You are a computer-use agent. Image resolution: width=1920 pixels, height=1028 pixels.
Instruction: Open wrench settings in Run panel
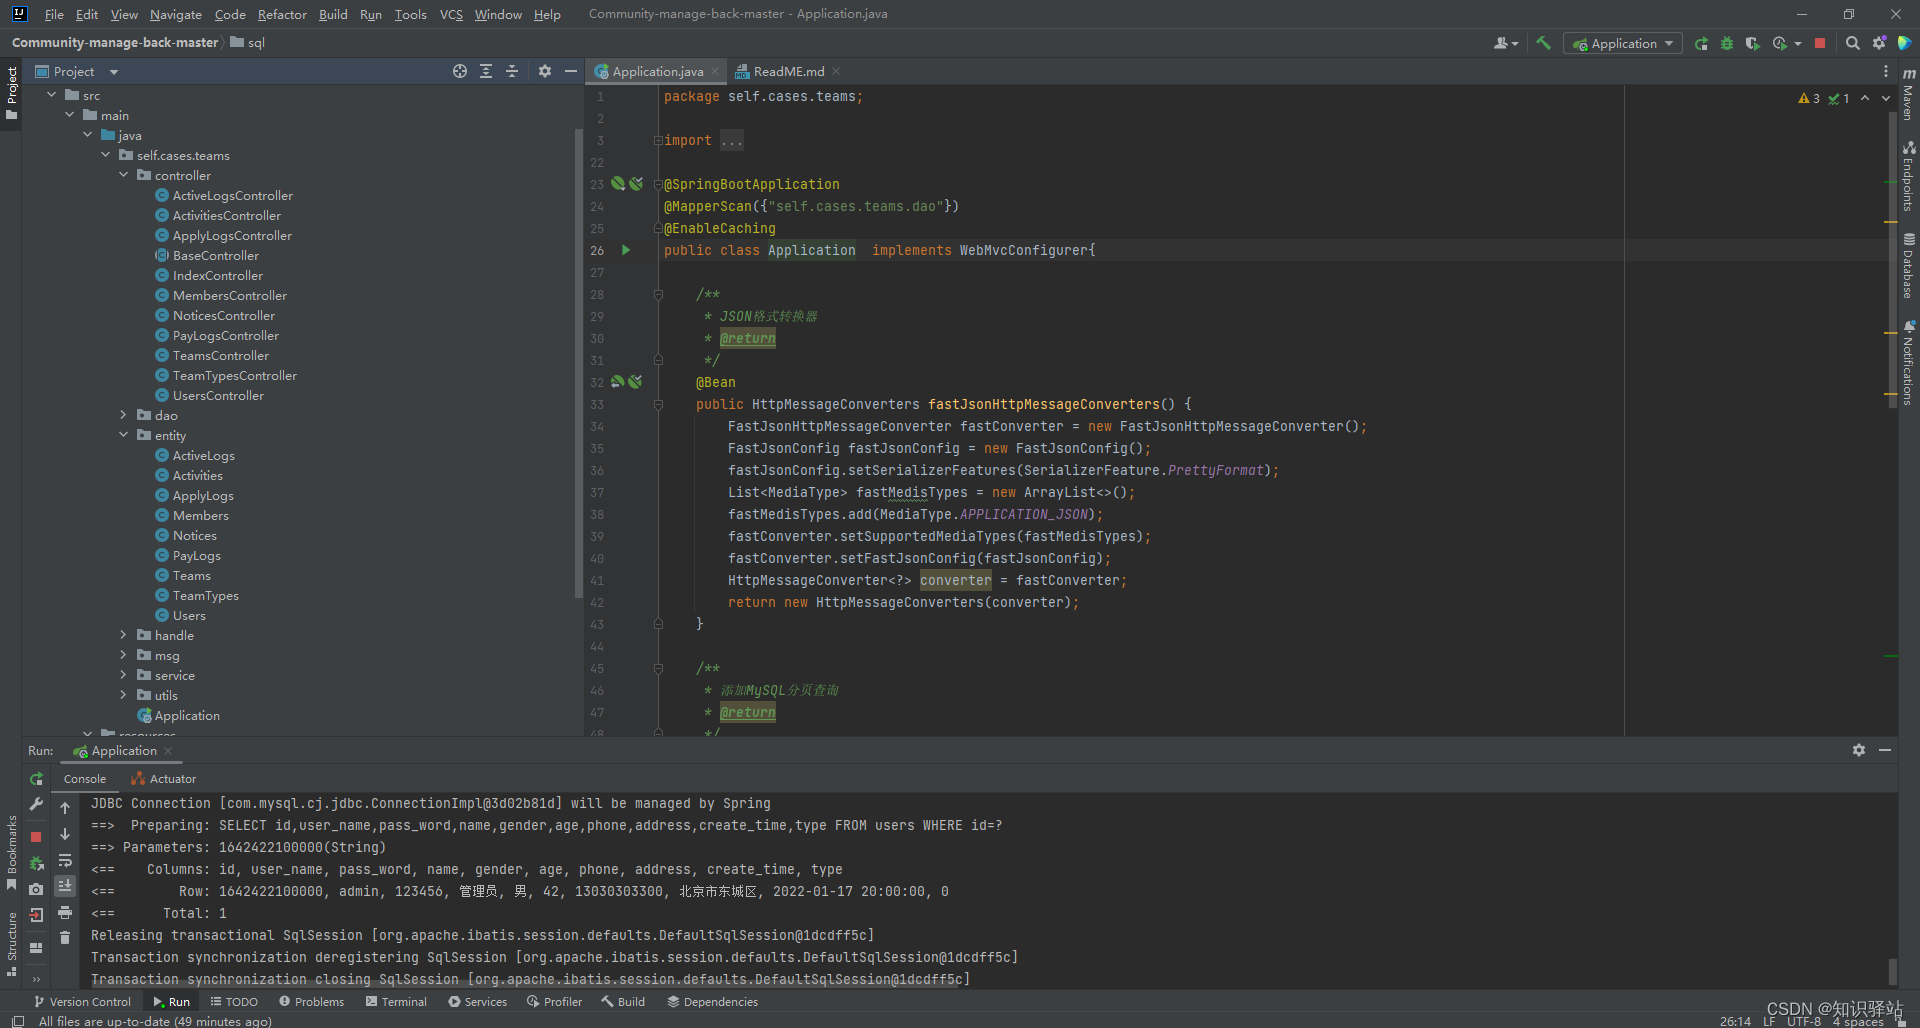click(36, 804)
